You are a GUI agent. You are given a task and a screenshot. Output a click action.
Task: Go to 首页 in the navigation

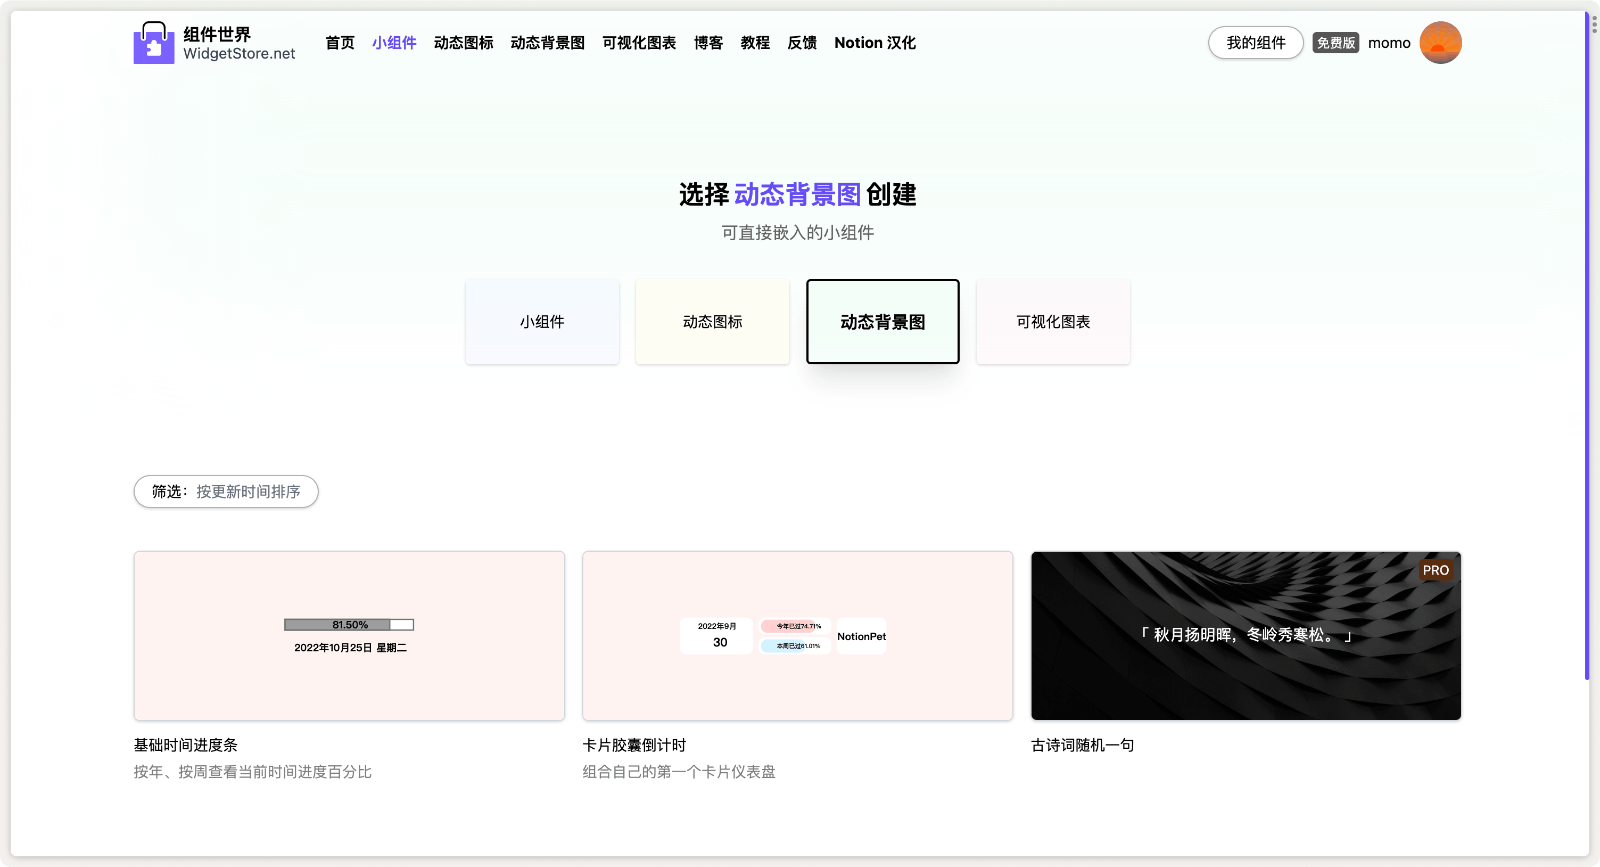coord(340,43)
